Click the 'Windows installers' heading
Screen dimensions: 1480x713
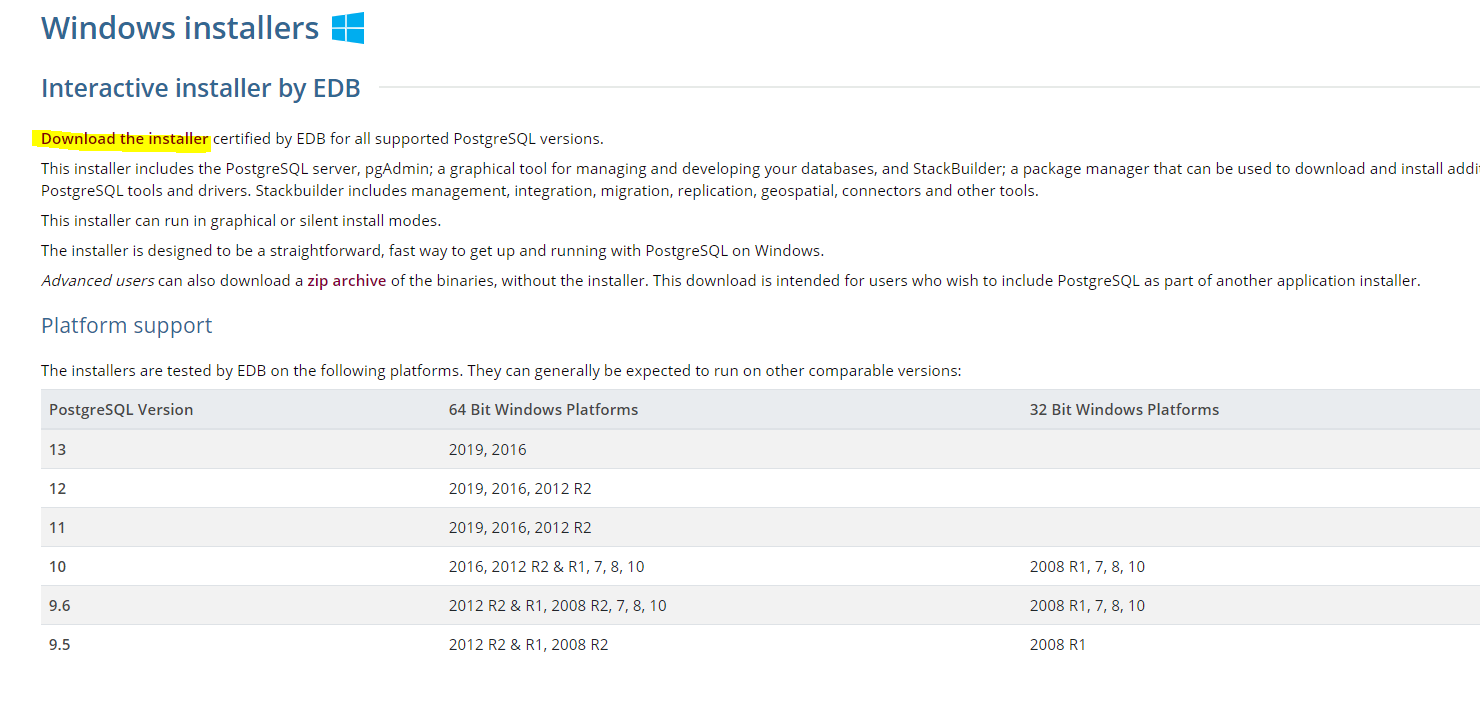click(180, 28)
